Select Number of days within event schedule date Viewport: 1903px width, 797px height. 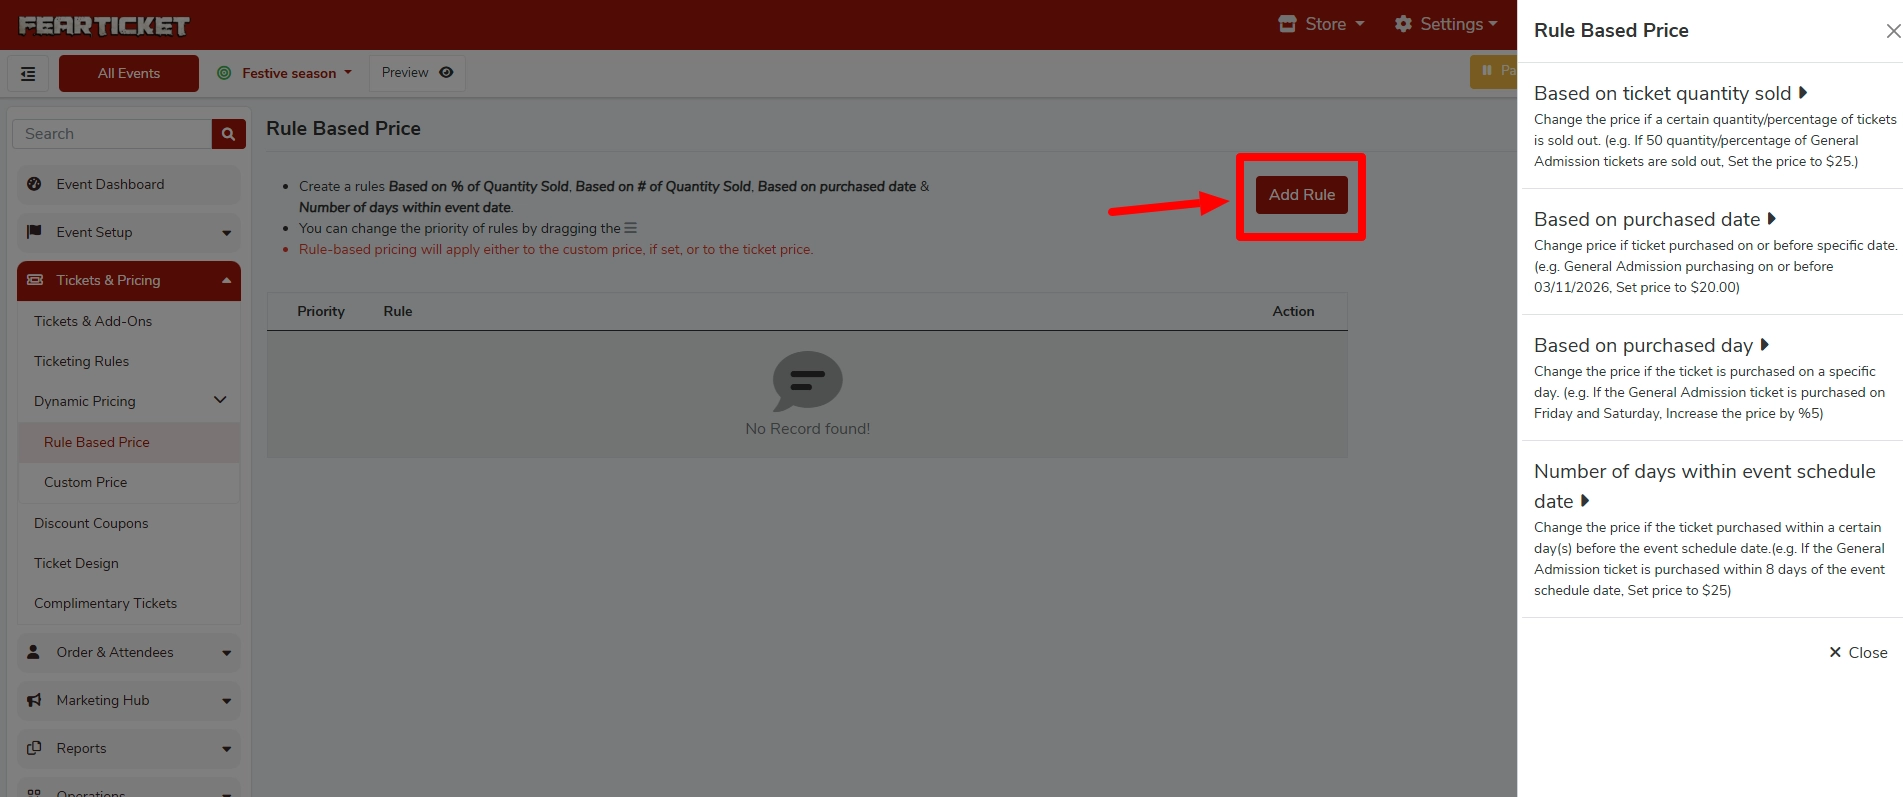pyautogui.click(x=1704, y=486)
